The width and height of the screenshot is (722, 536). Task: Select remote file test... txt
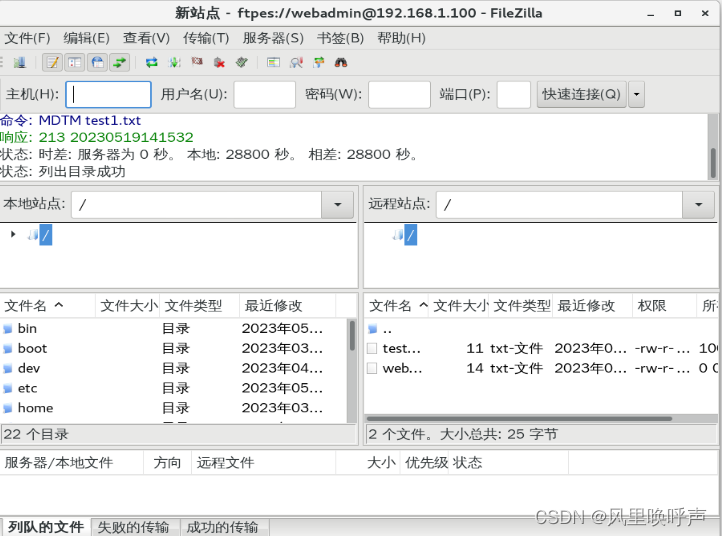542,348
